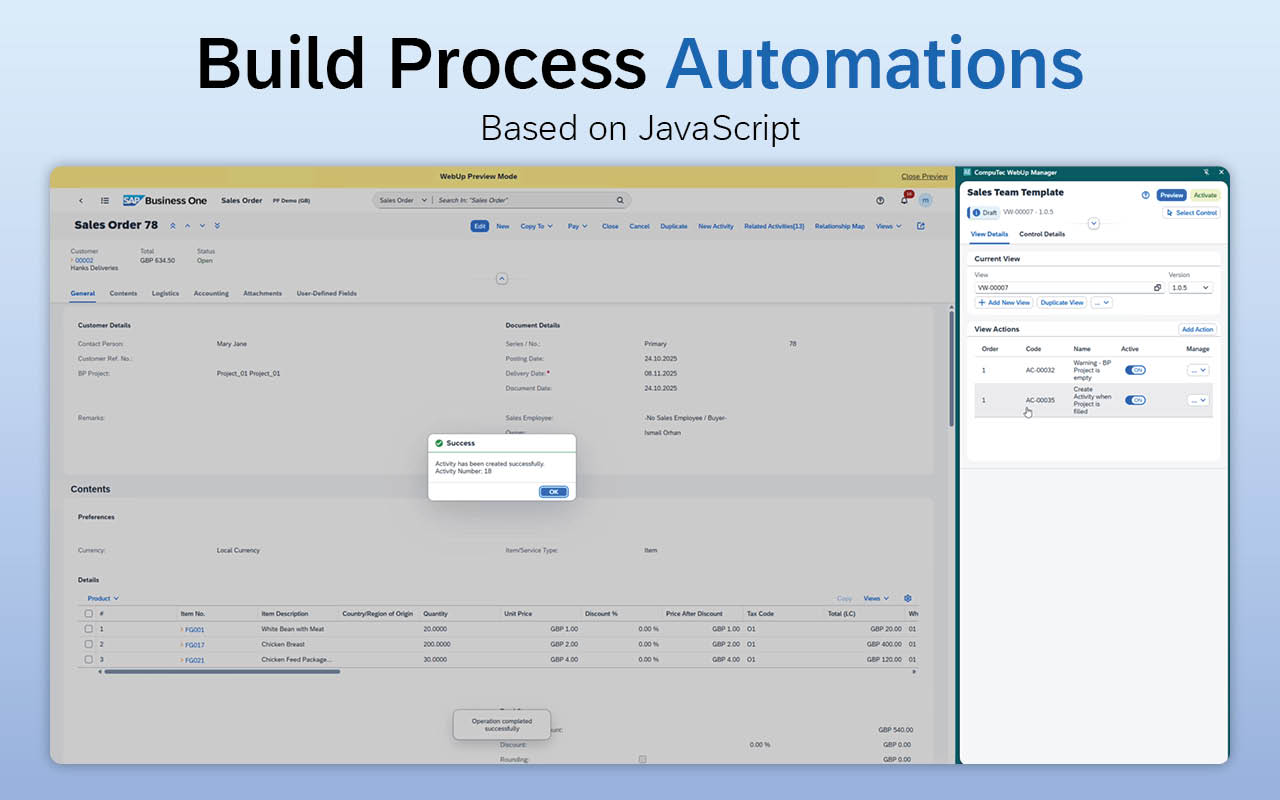This screenshot has height=800, width=1280.
Task: Click the items table horizontal scrollbar
Action: [x=222, y=672]
